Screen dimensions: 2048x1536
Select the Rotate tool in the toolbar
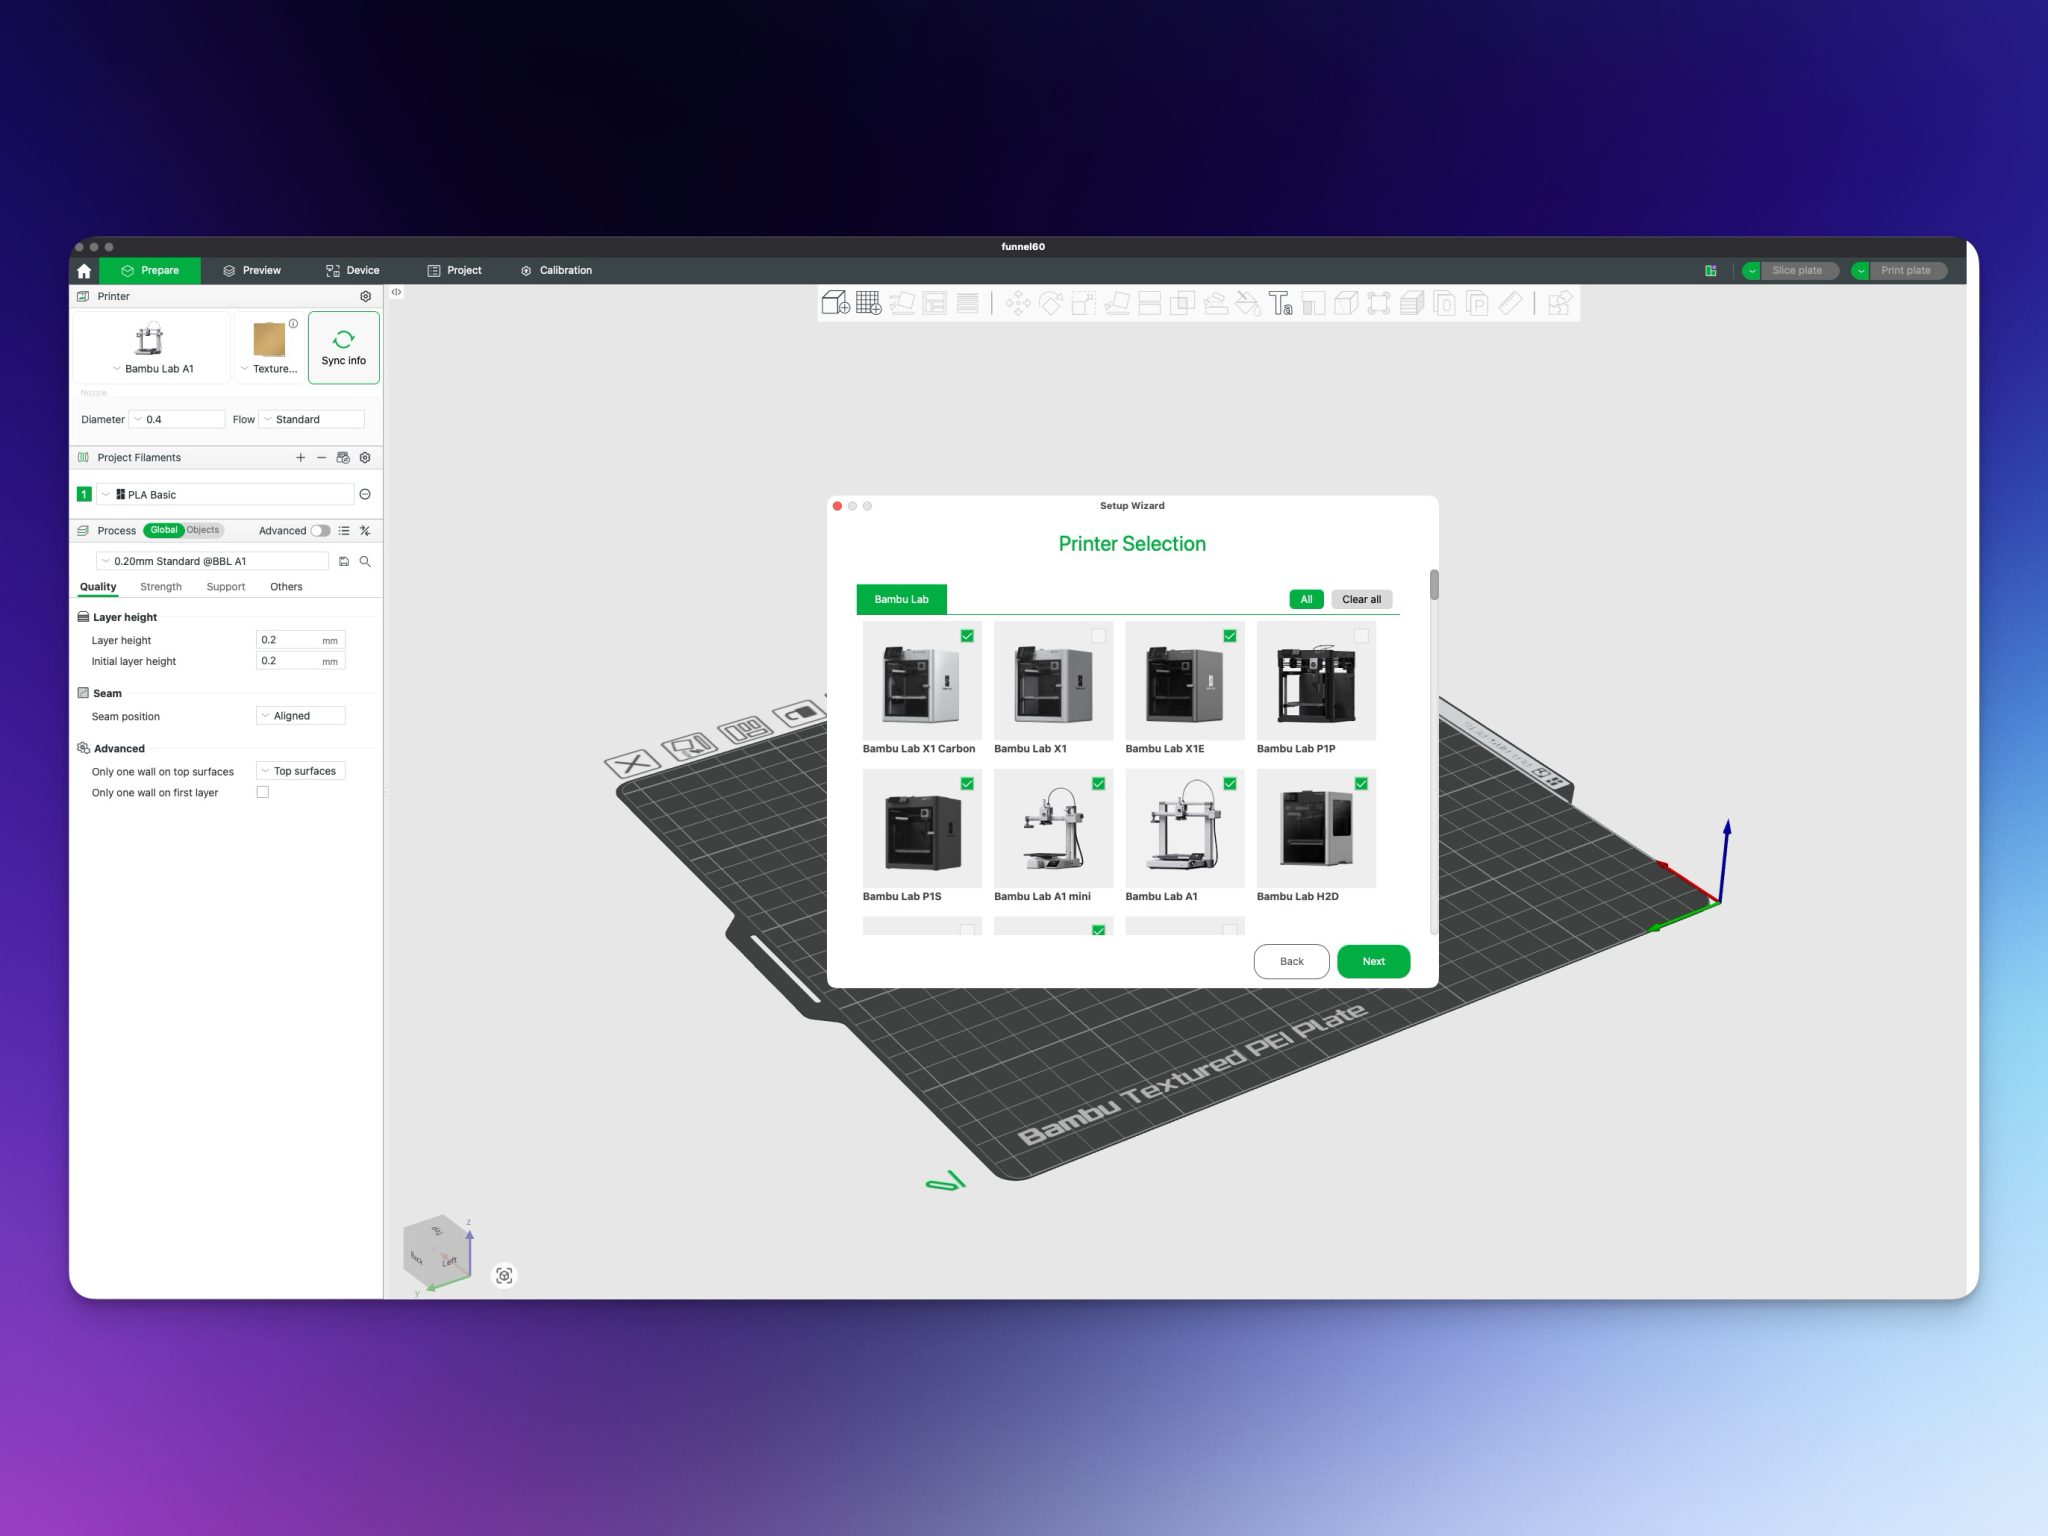click(1053, 302)
